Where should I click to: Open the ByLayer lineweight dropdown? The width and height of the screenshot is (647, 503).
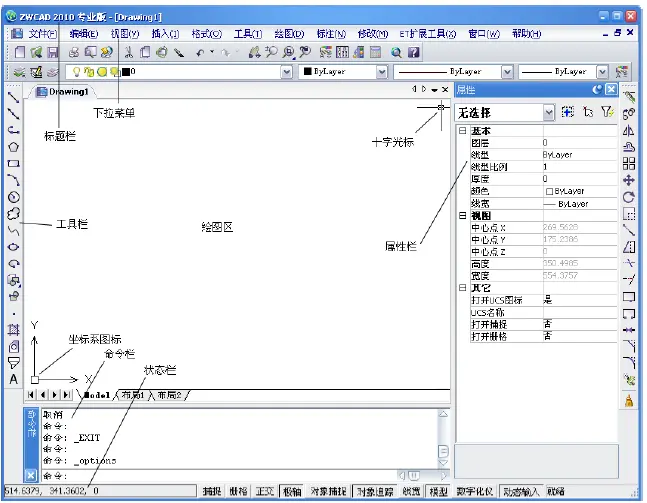point(602,72)
